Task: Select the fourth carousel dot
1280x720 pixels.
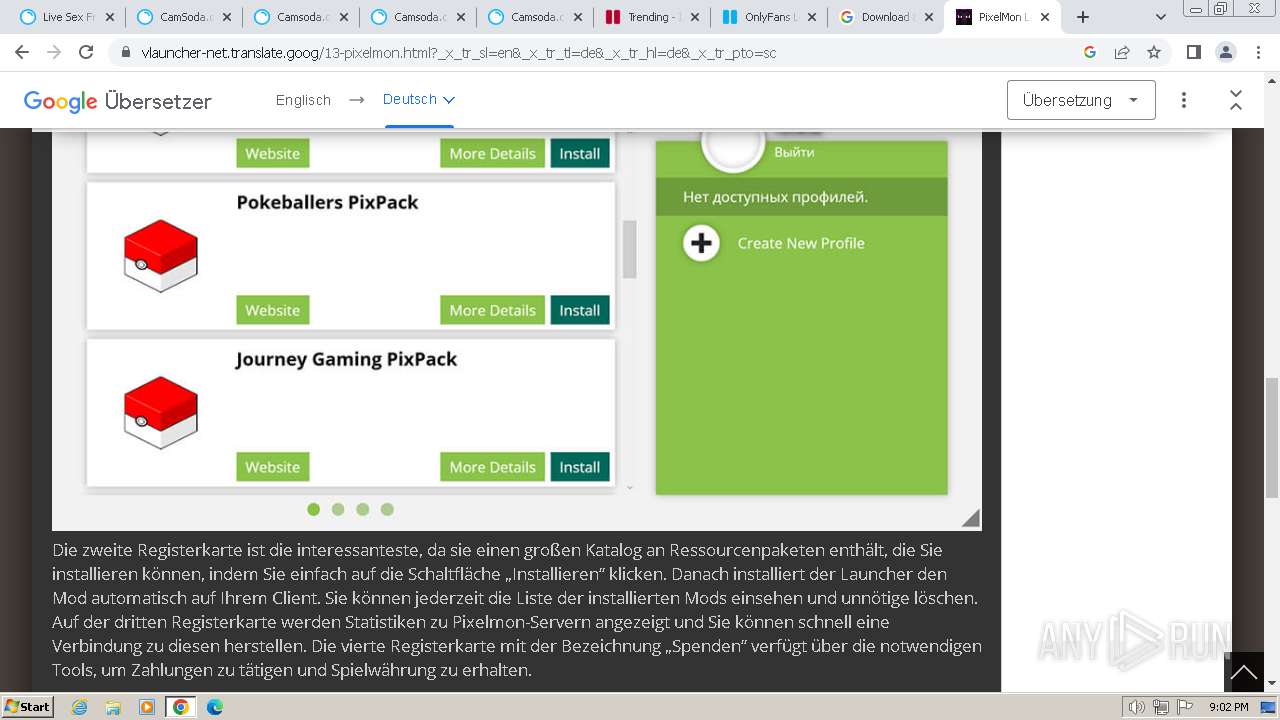Action: pyautogui.click(x=387, y=509)
